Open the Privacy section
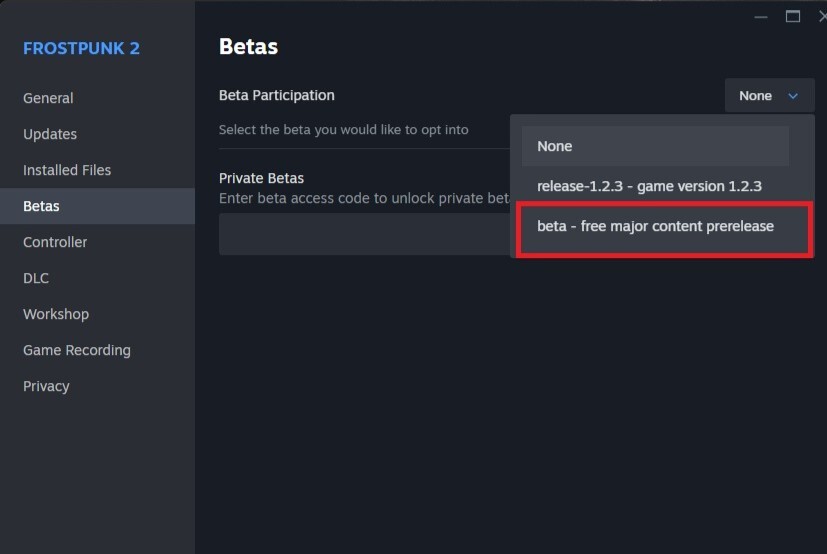 pos(46,386)
